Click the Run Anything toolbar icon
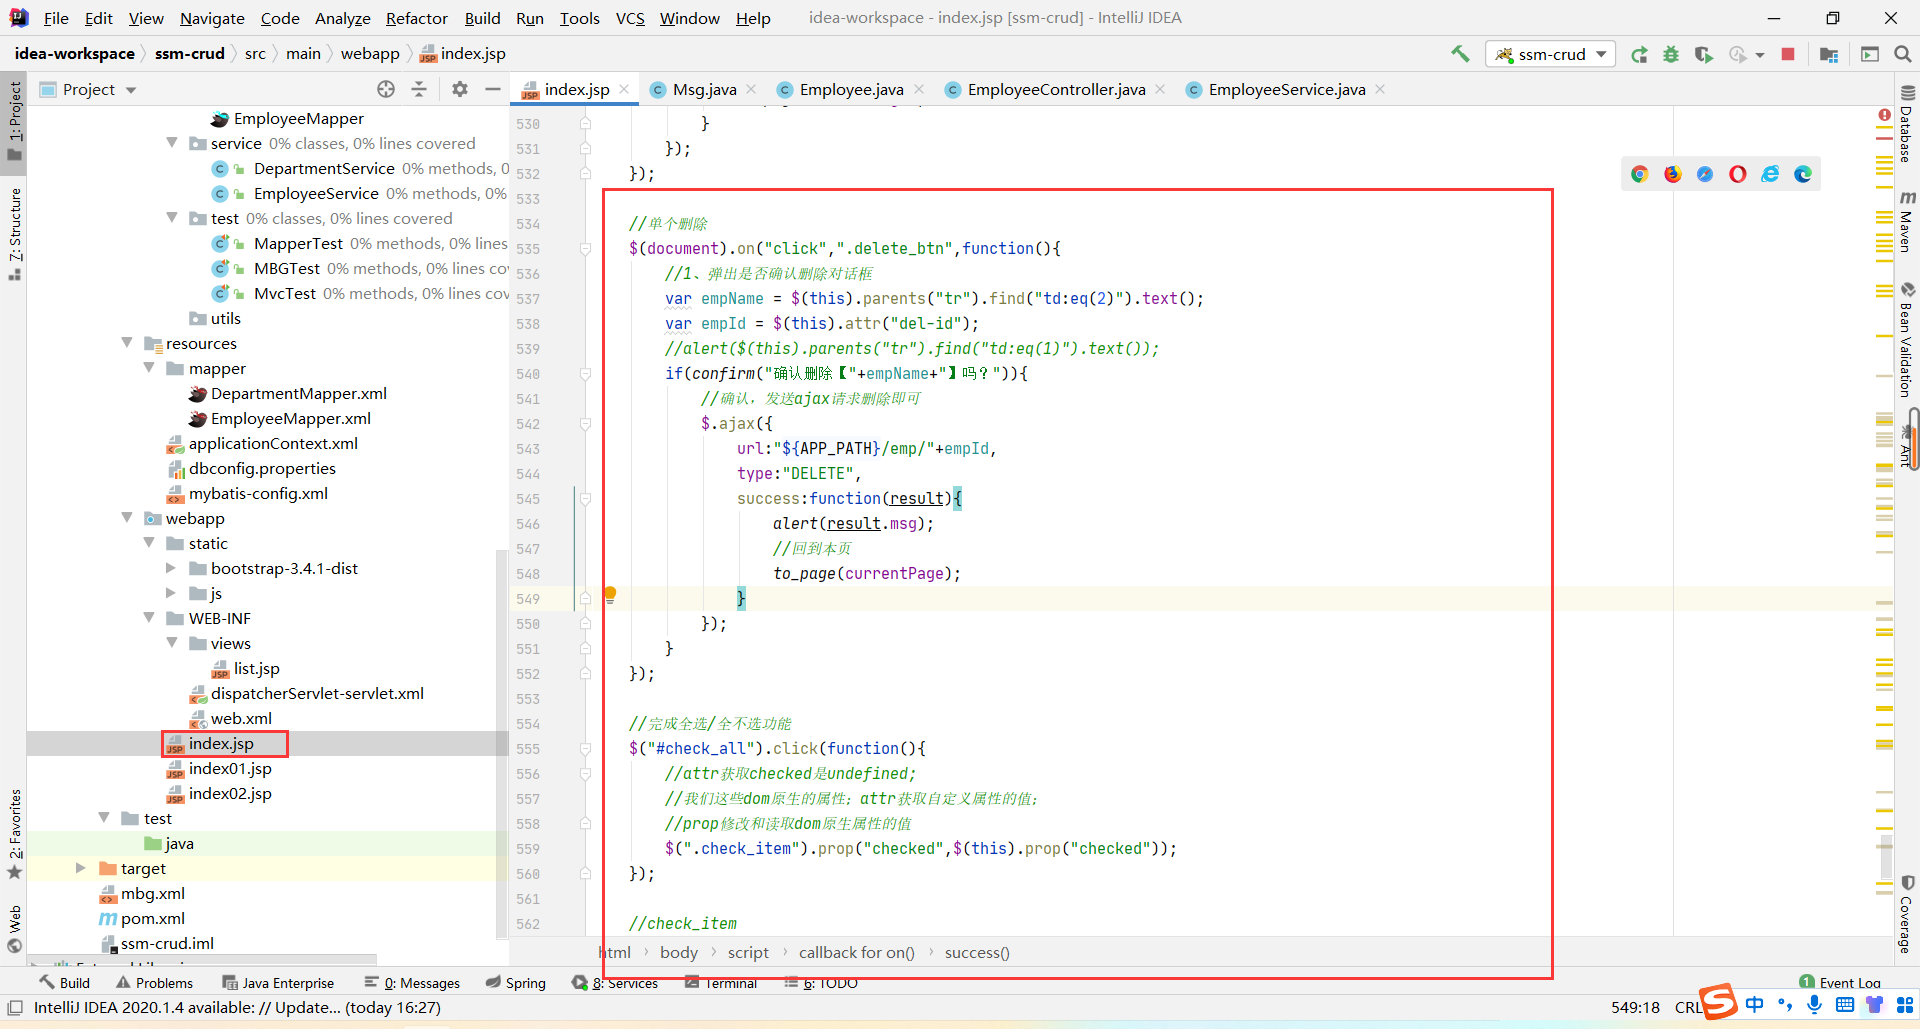 (1869, 54)
